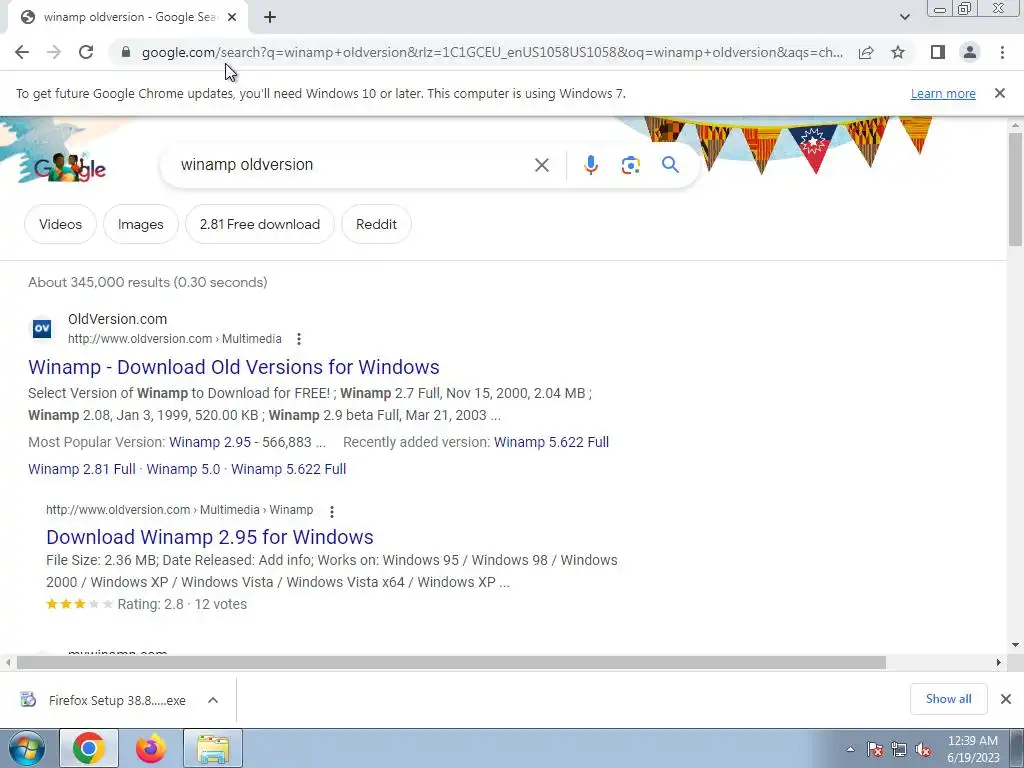Search by image with the Lens icon
The image size is (1024, 768).
630,165
